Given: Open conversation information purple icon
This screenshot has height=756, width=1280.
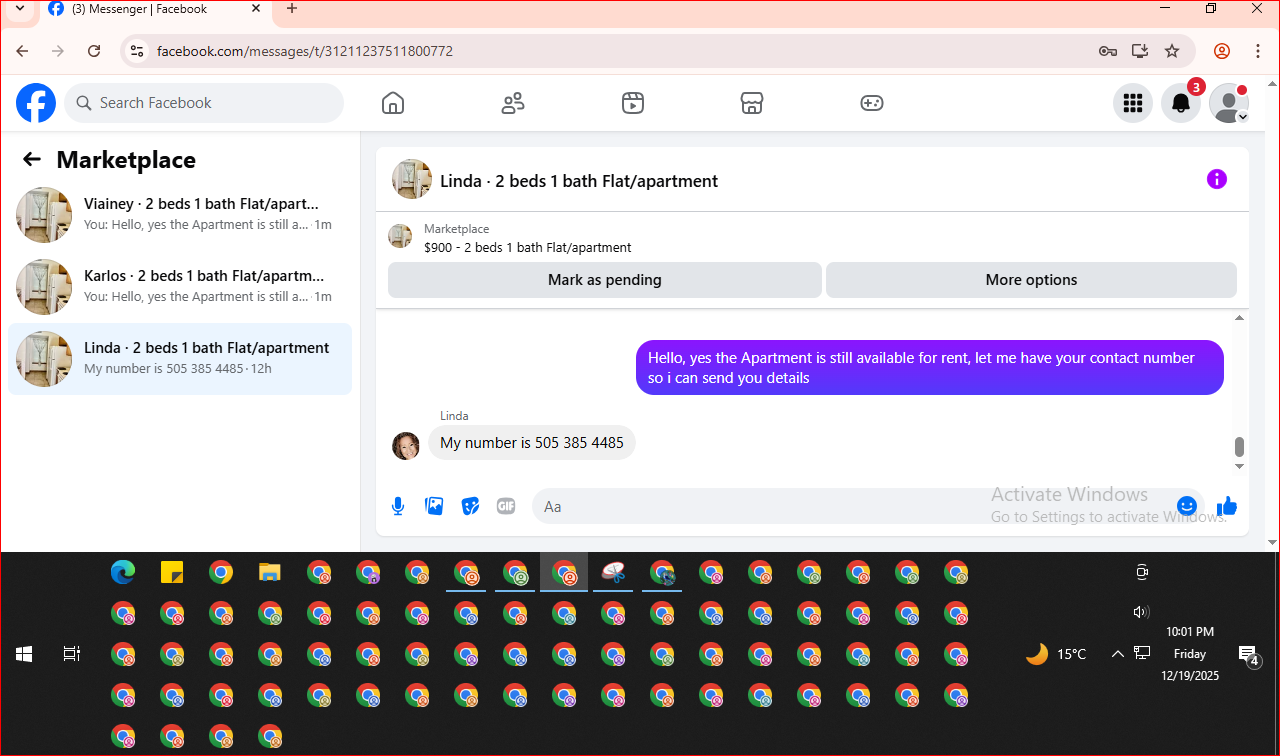Looking at the screenshot, I should [1217, 180].
